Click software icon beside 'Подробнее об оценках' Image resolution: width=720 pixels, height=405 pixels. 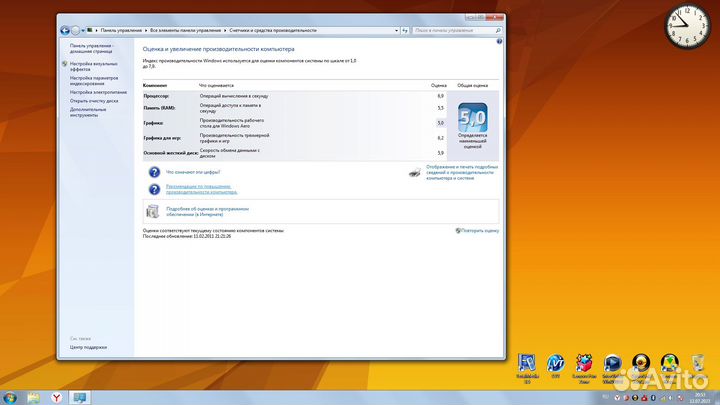(x=152, y=211)
